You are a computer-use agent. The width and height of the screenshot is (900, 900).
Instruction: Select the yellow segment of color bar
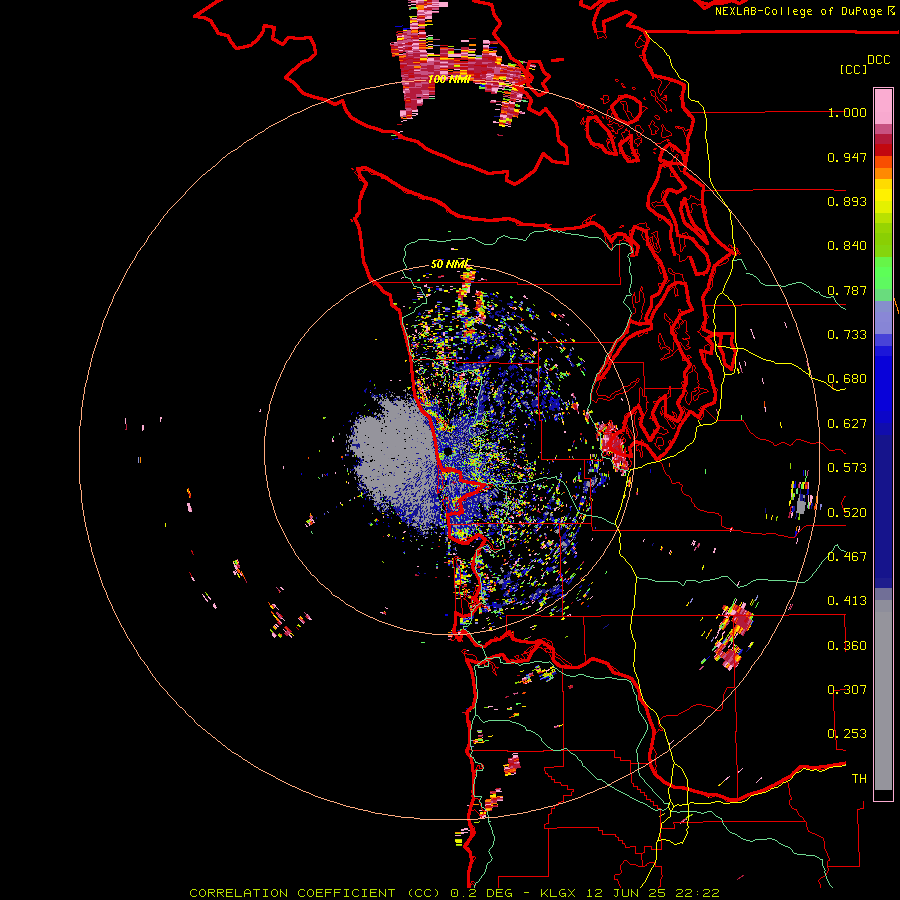coord(883,196)
